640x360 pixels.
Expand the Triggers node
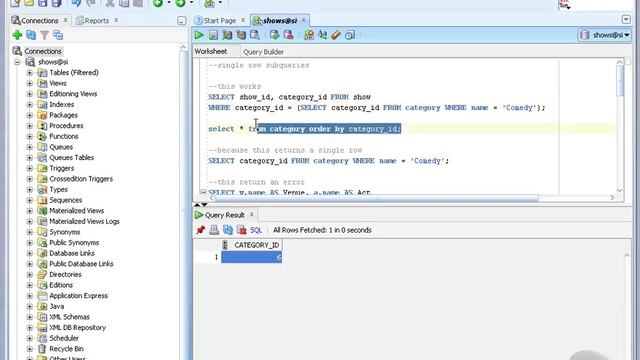point(29,168)
